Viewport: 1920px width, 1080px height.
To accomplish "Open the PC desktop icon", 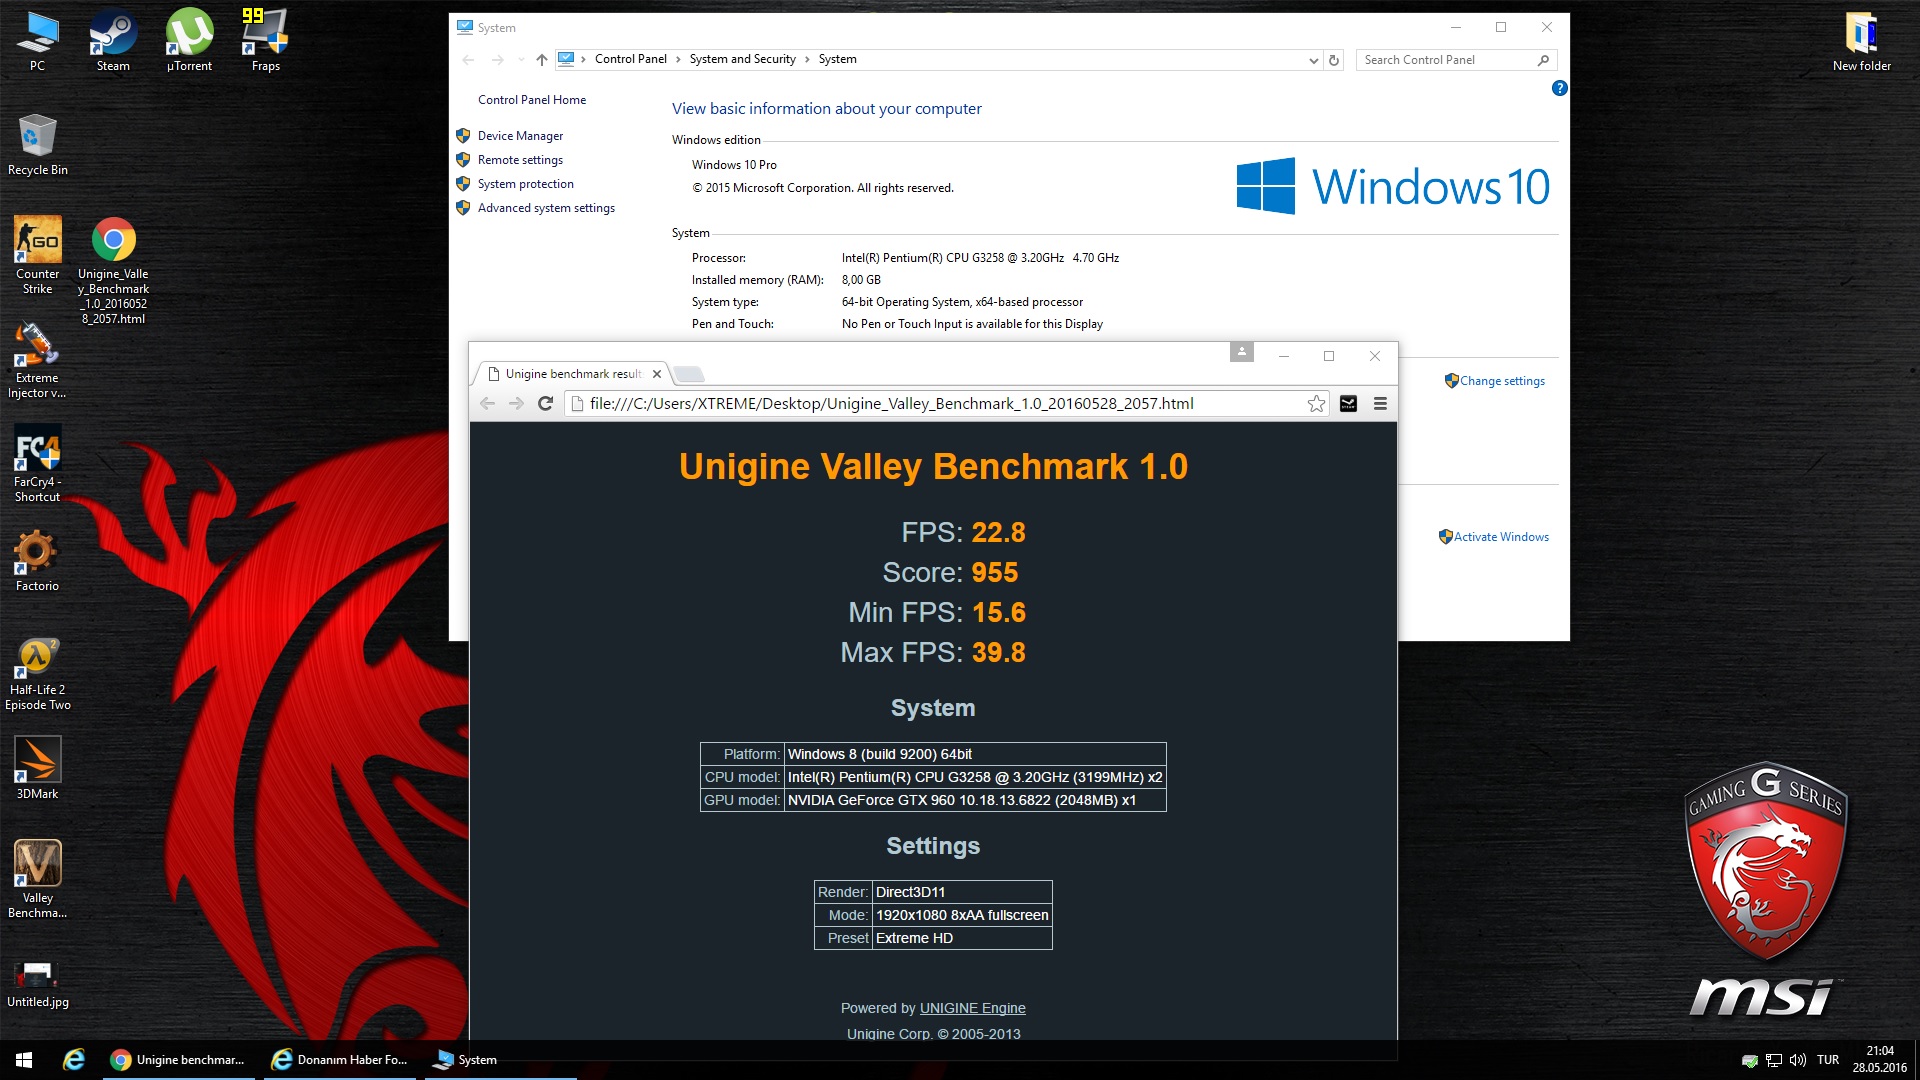I will 37,41.
